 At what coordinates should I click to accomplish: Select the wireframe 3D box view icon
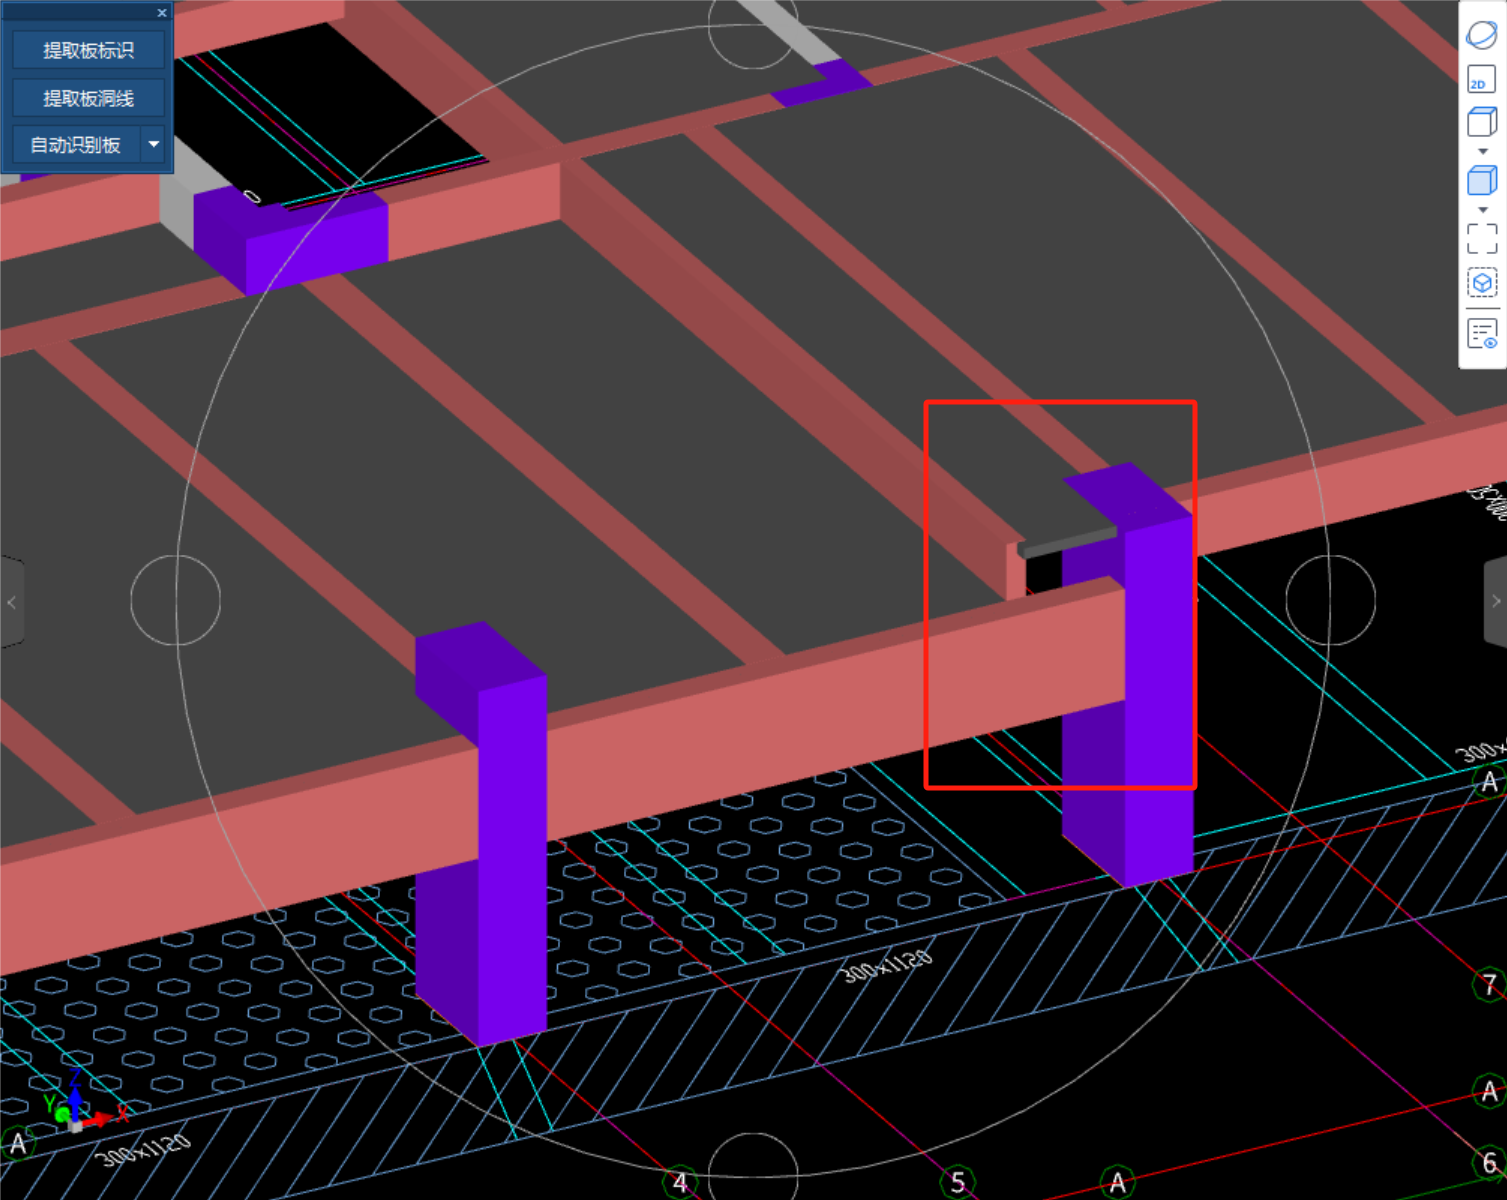[1481, 122]
